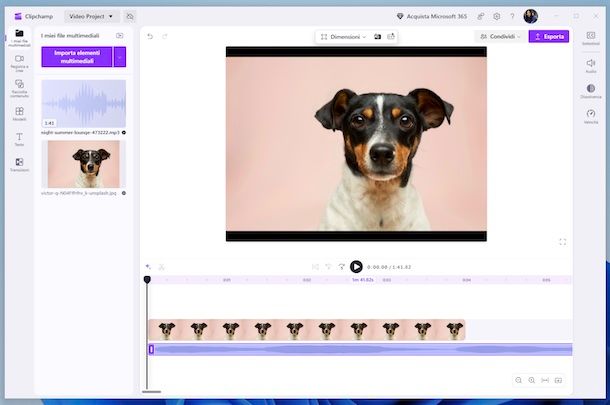Open the help question mark icon
The height and width of the screenshot is (405, 610).
512,16
